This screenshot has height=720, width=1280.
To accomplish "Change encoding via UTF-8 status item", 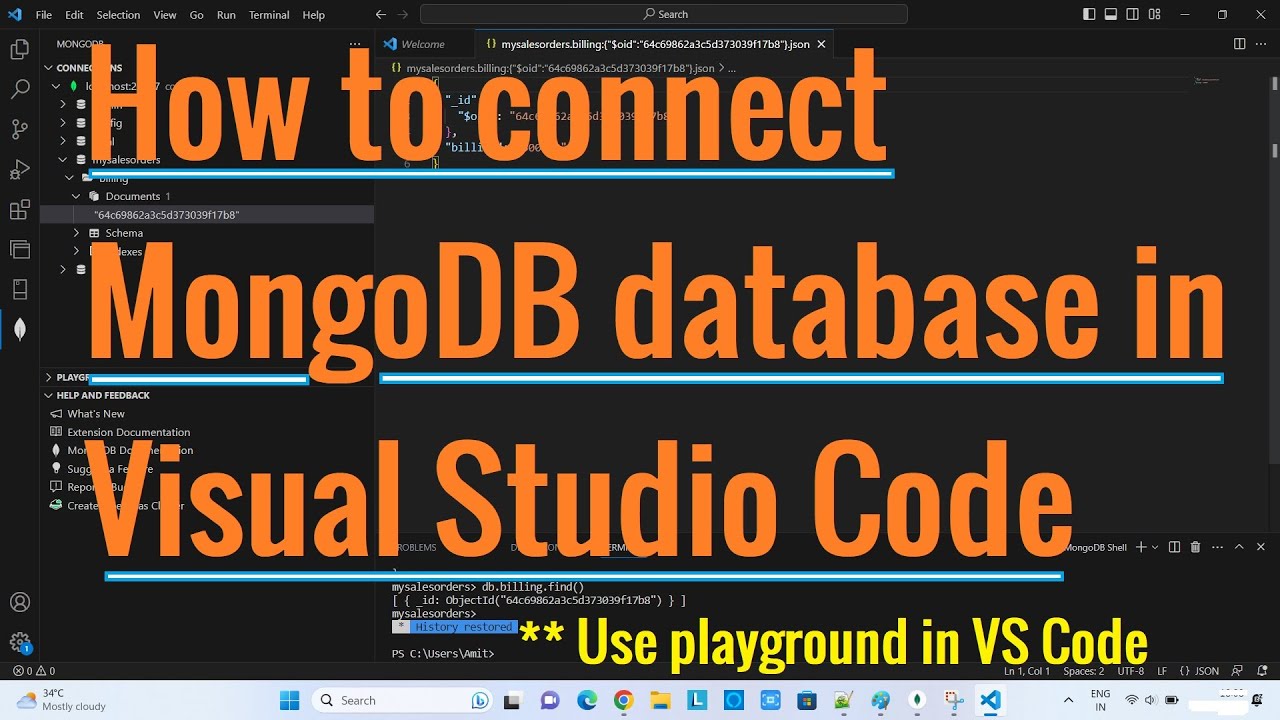I will (1131, 671).
